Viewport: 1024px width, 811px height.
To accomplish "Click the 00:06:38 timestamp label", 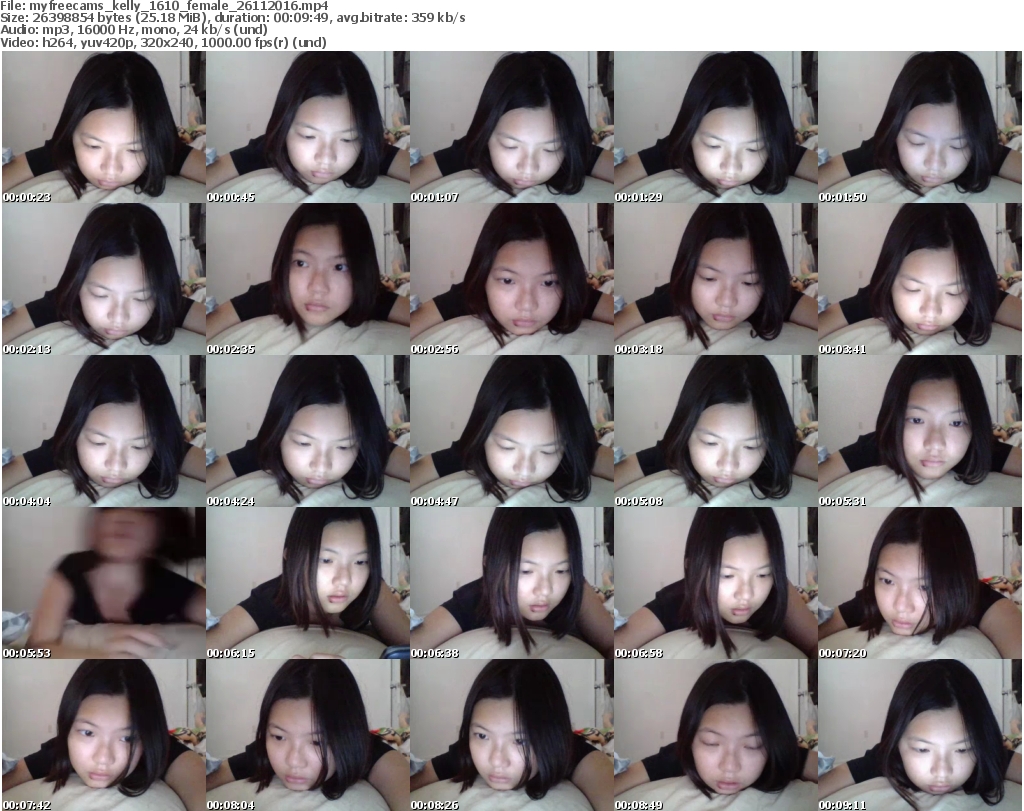I will [435, 652].
